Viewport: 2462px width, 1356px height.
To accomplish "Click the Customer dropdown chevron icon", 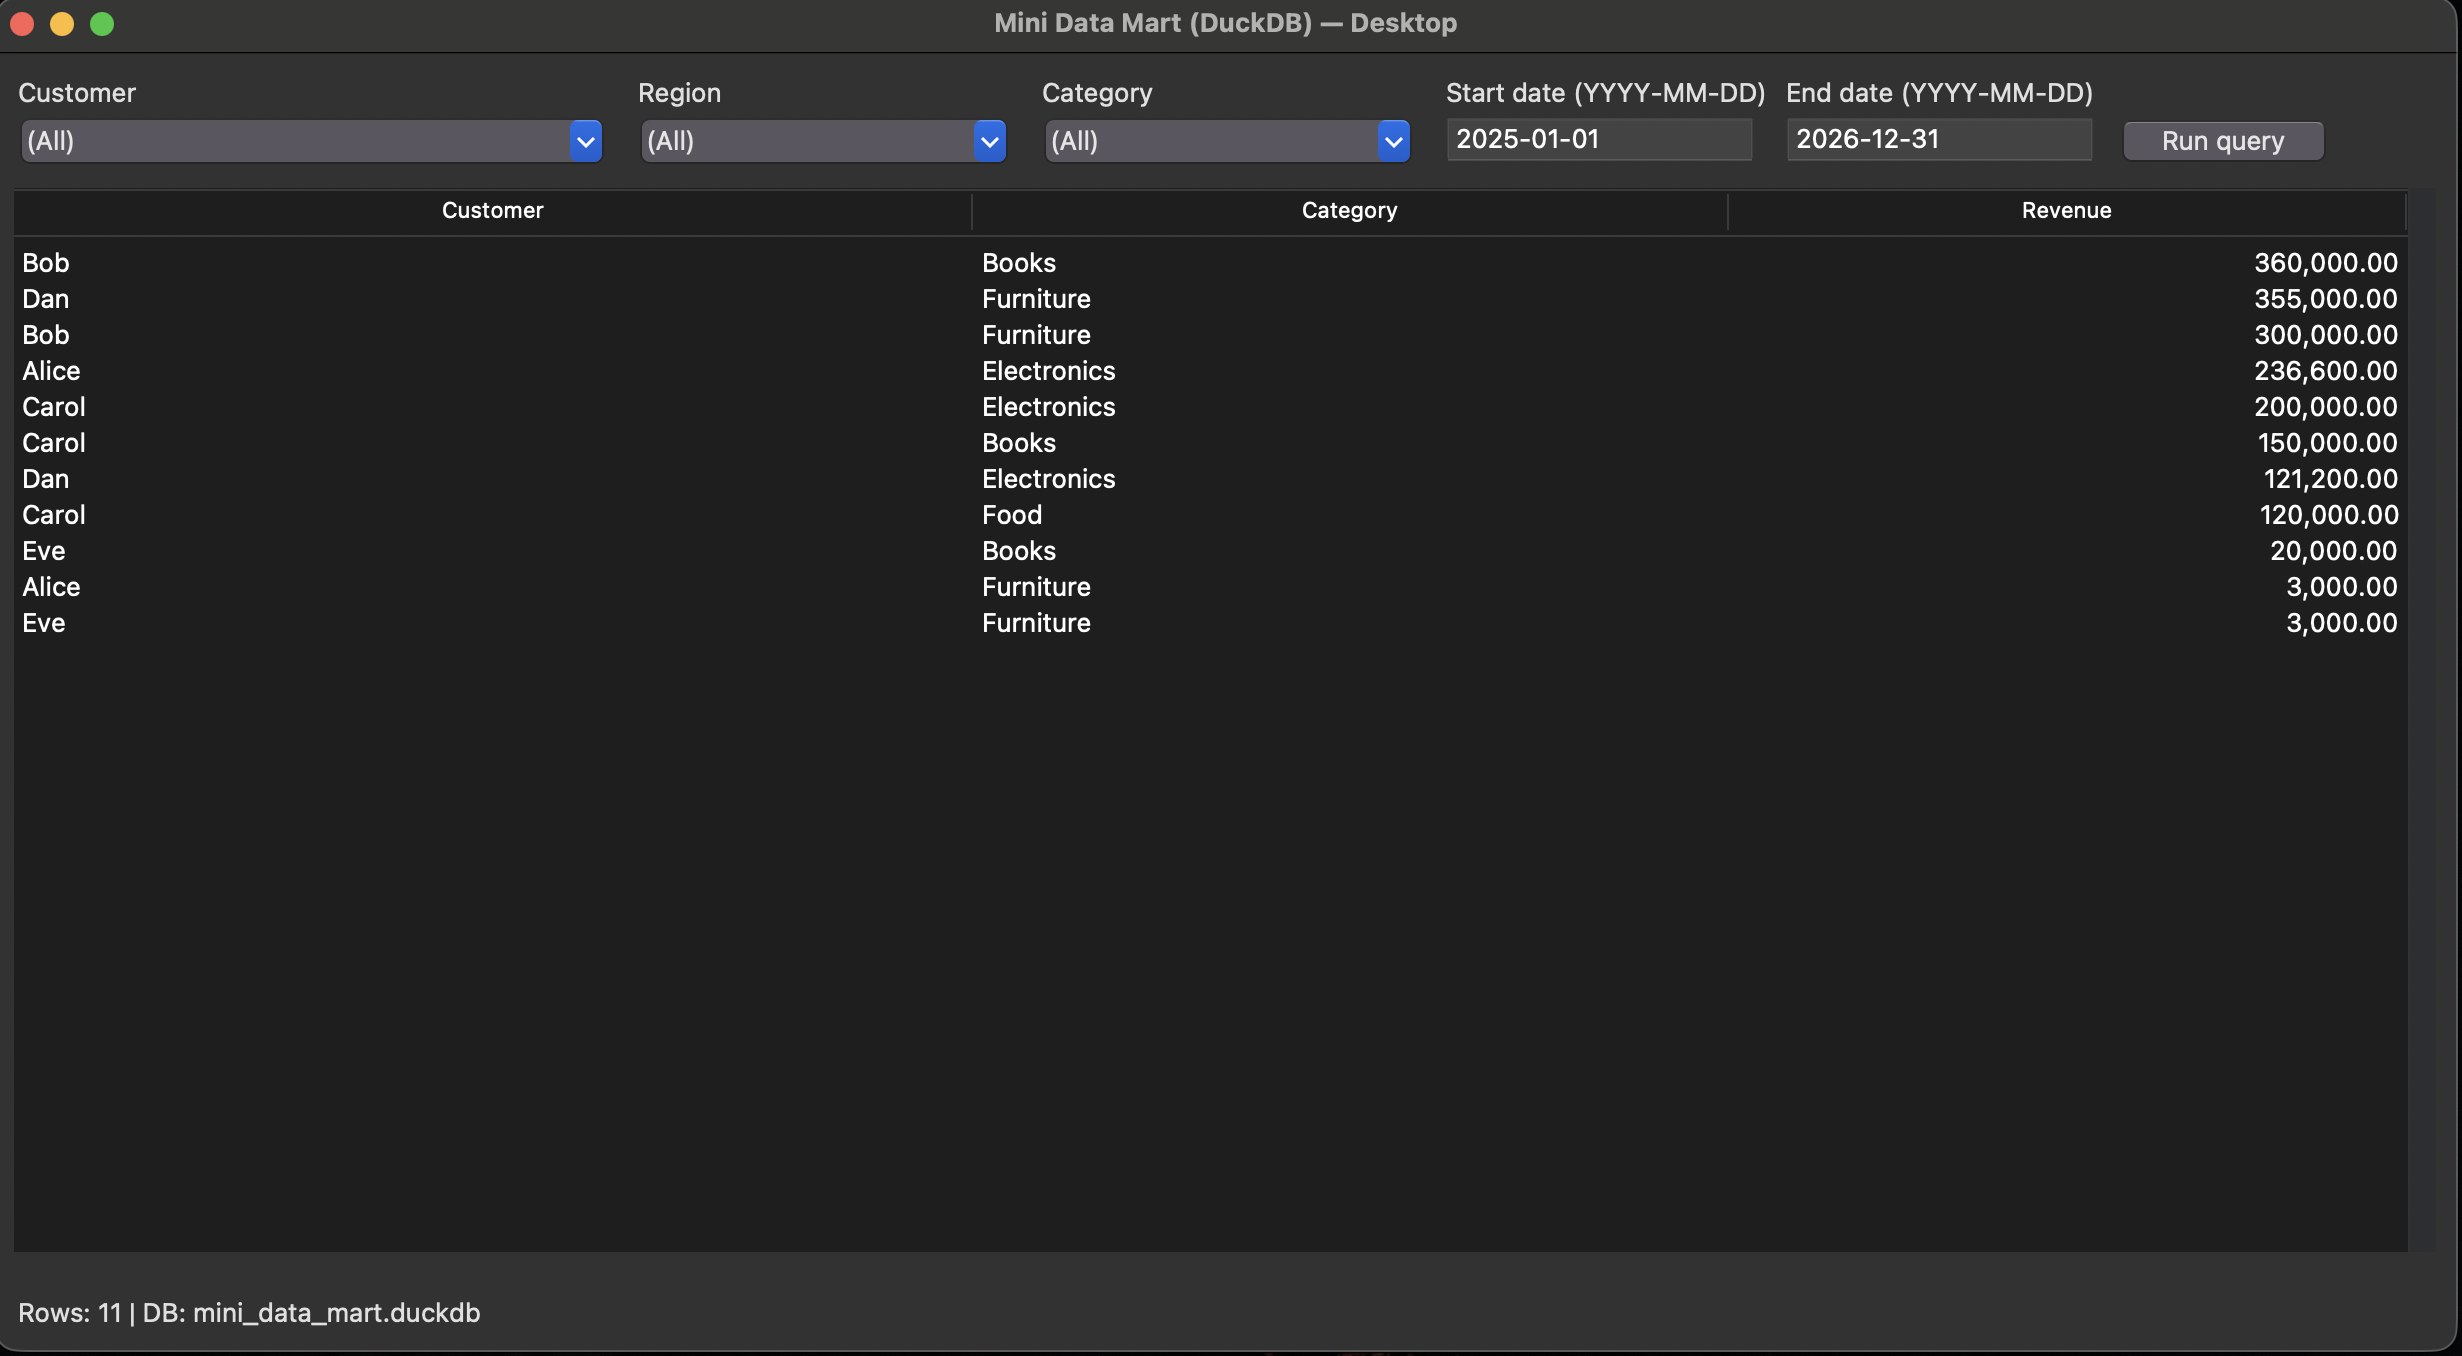I will 585,141.
